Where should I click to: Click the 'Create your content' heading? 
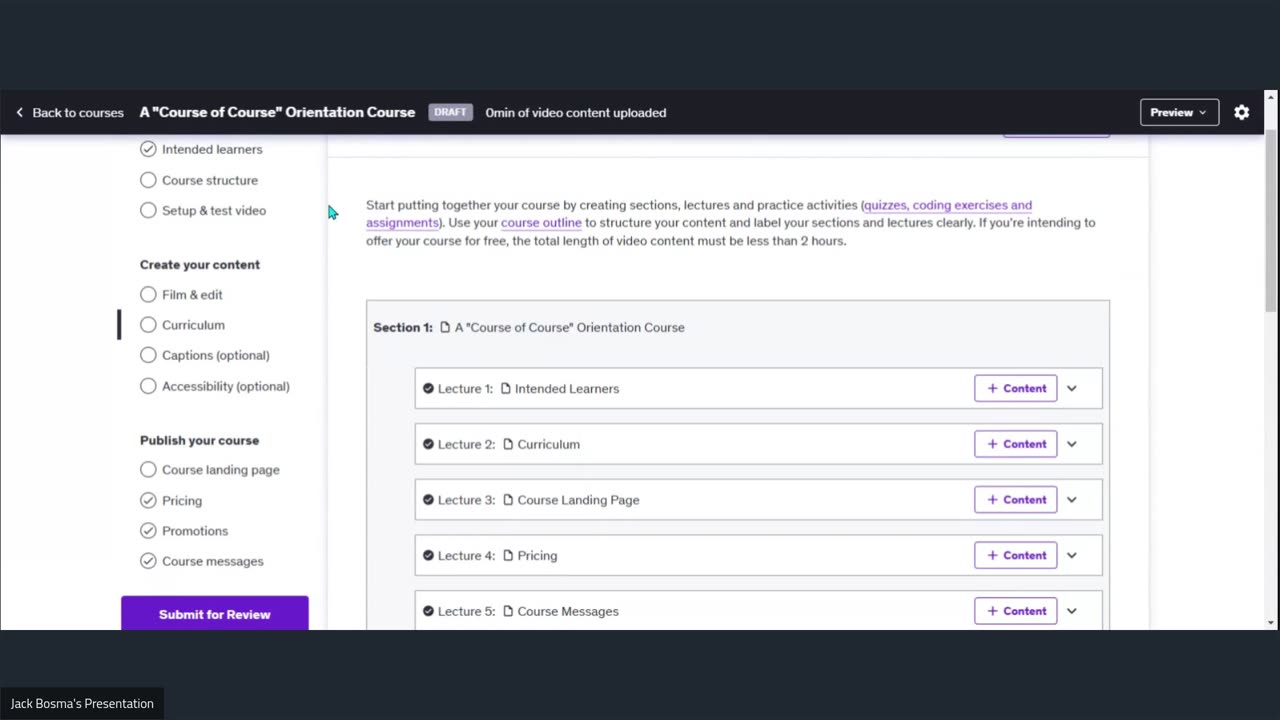coord(200,265)
